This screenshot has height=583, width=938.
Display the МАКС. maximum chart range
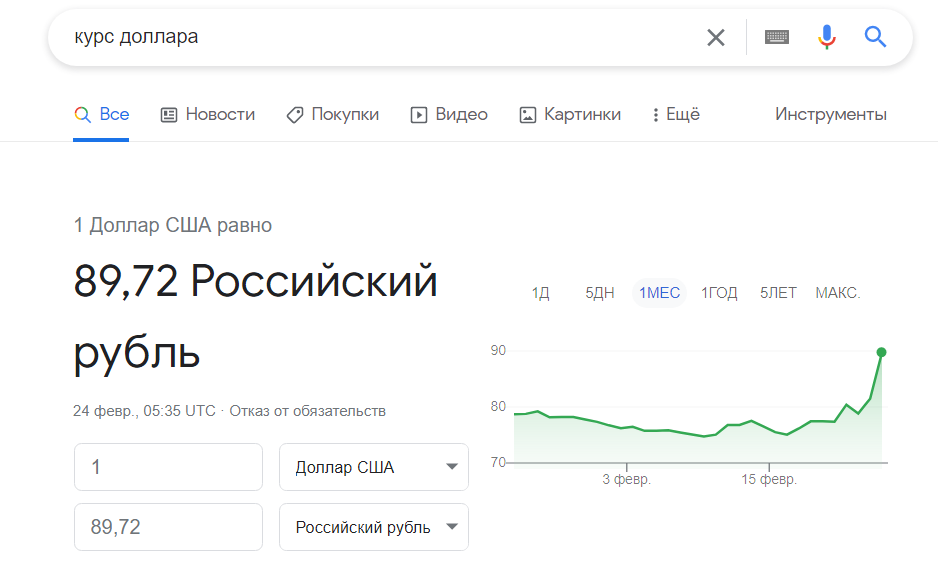tap(838, 293)
